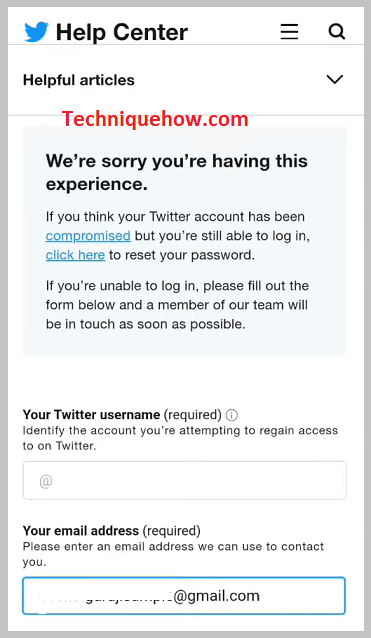
Task: Click the Helpful articles section title
Action: pos(79,80)
